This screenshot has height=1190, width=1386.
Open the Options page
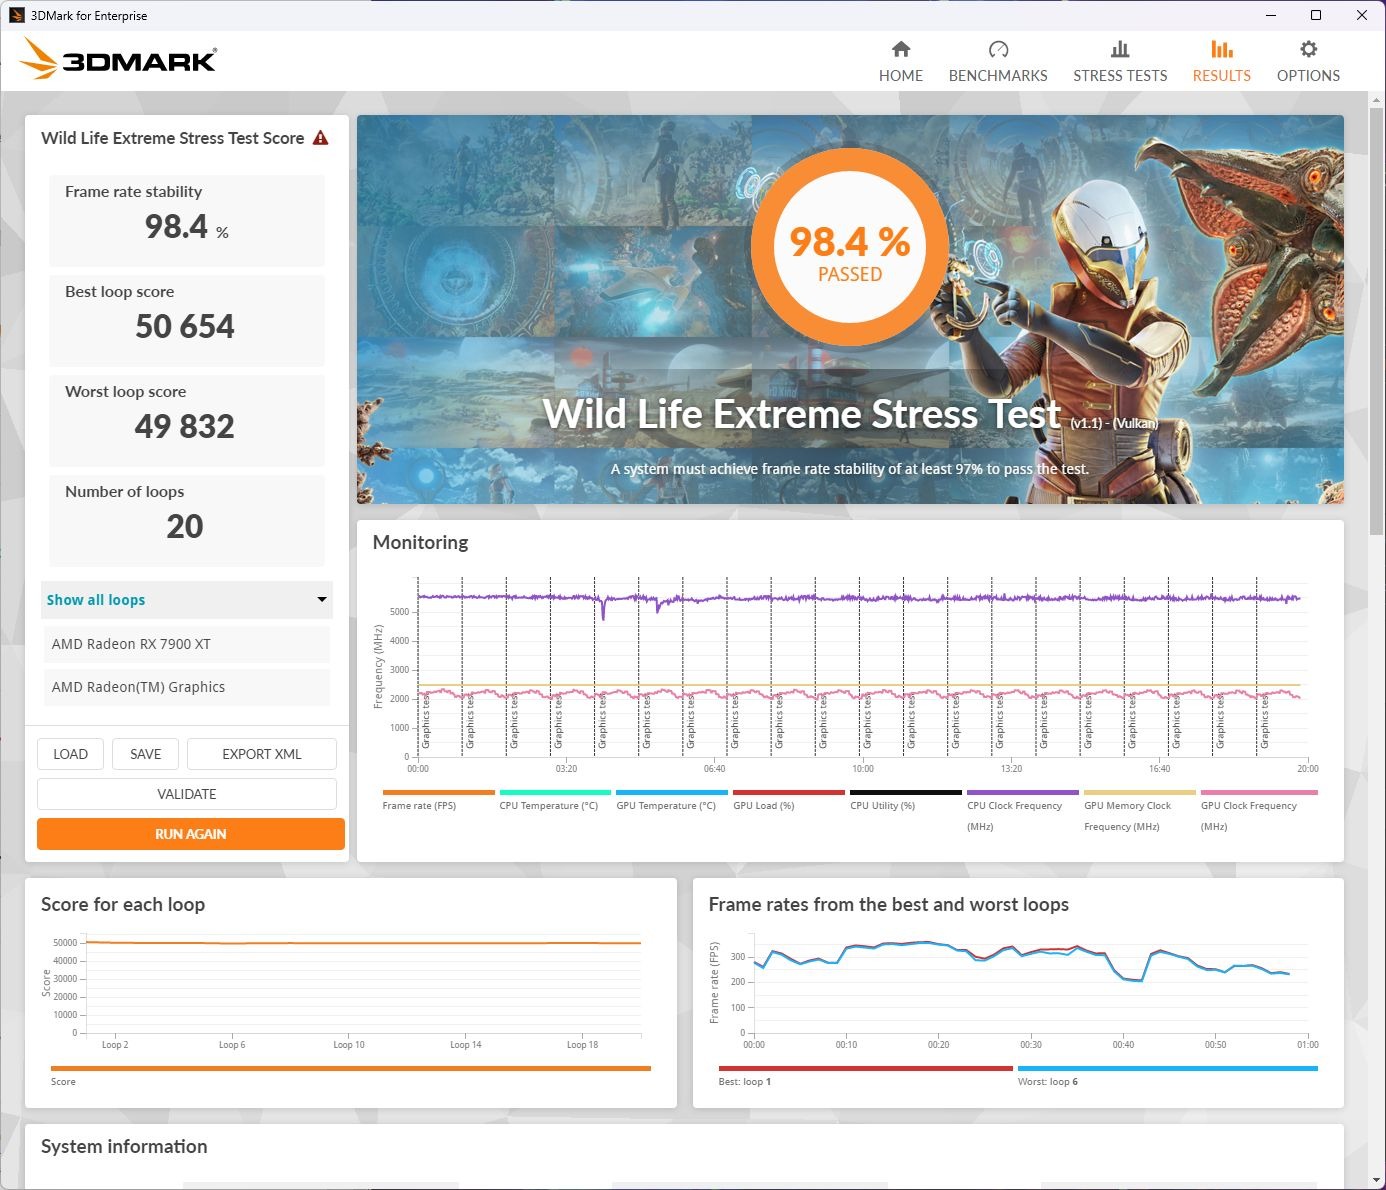1308,62
